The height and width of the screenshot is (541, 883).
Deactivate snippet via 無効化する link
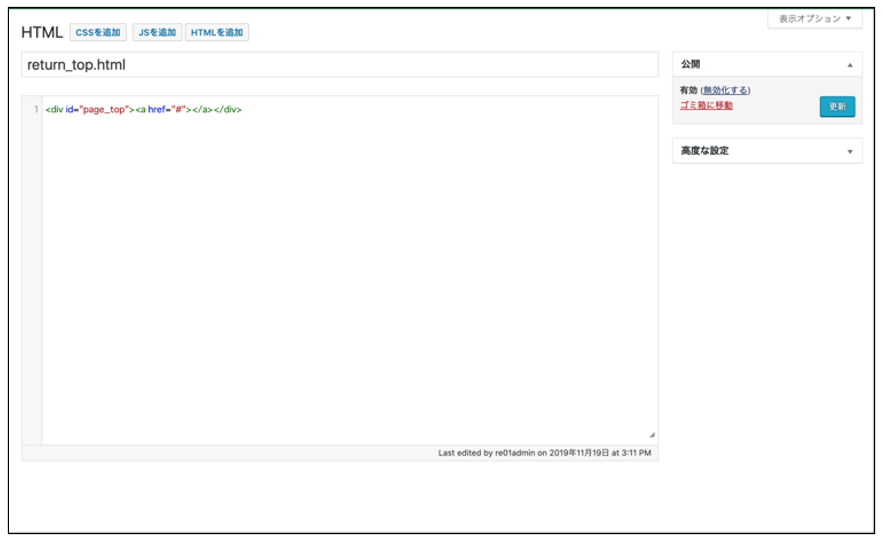coord(726,91)
